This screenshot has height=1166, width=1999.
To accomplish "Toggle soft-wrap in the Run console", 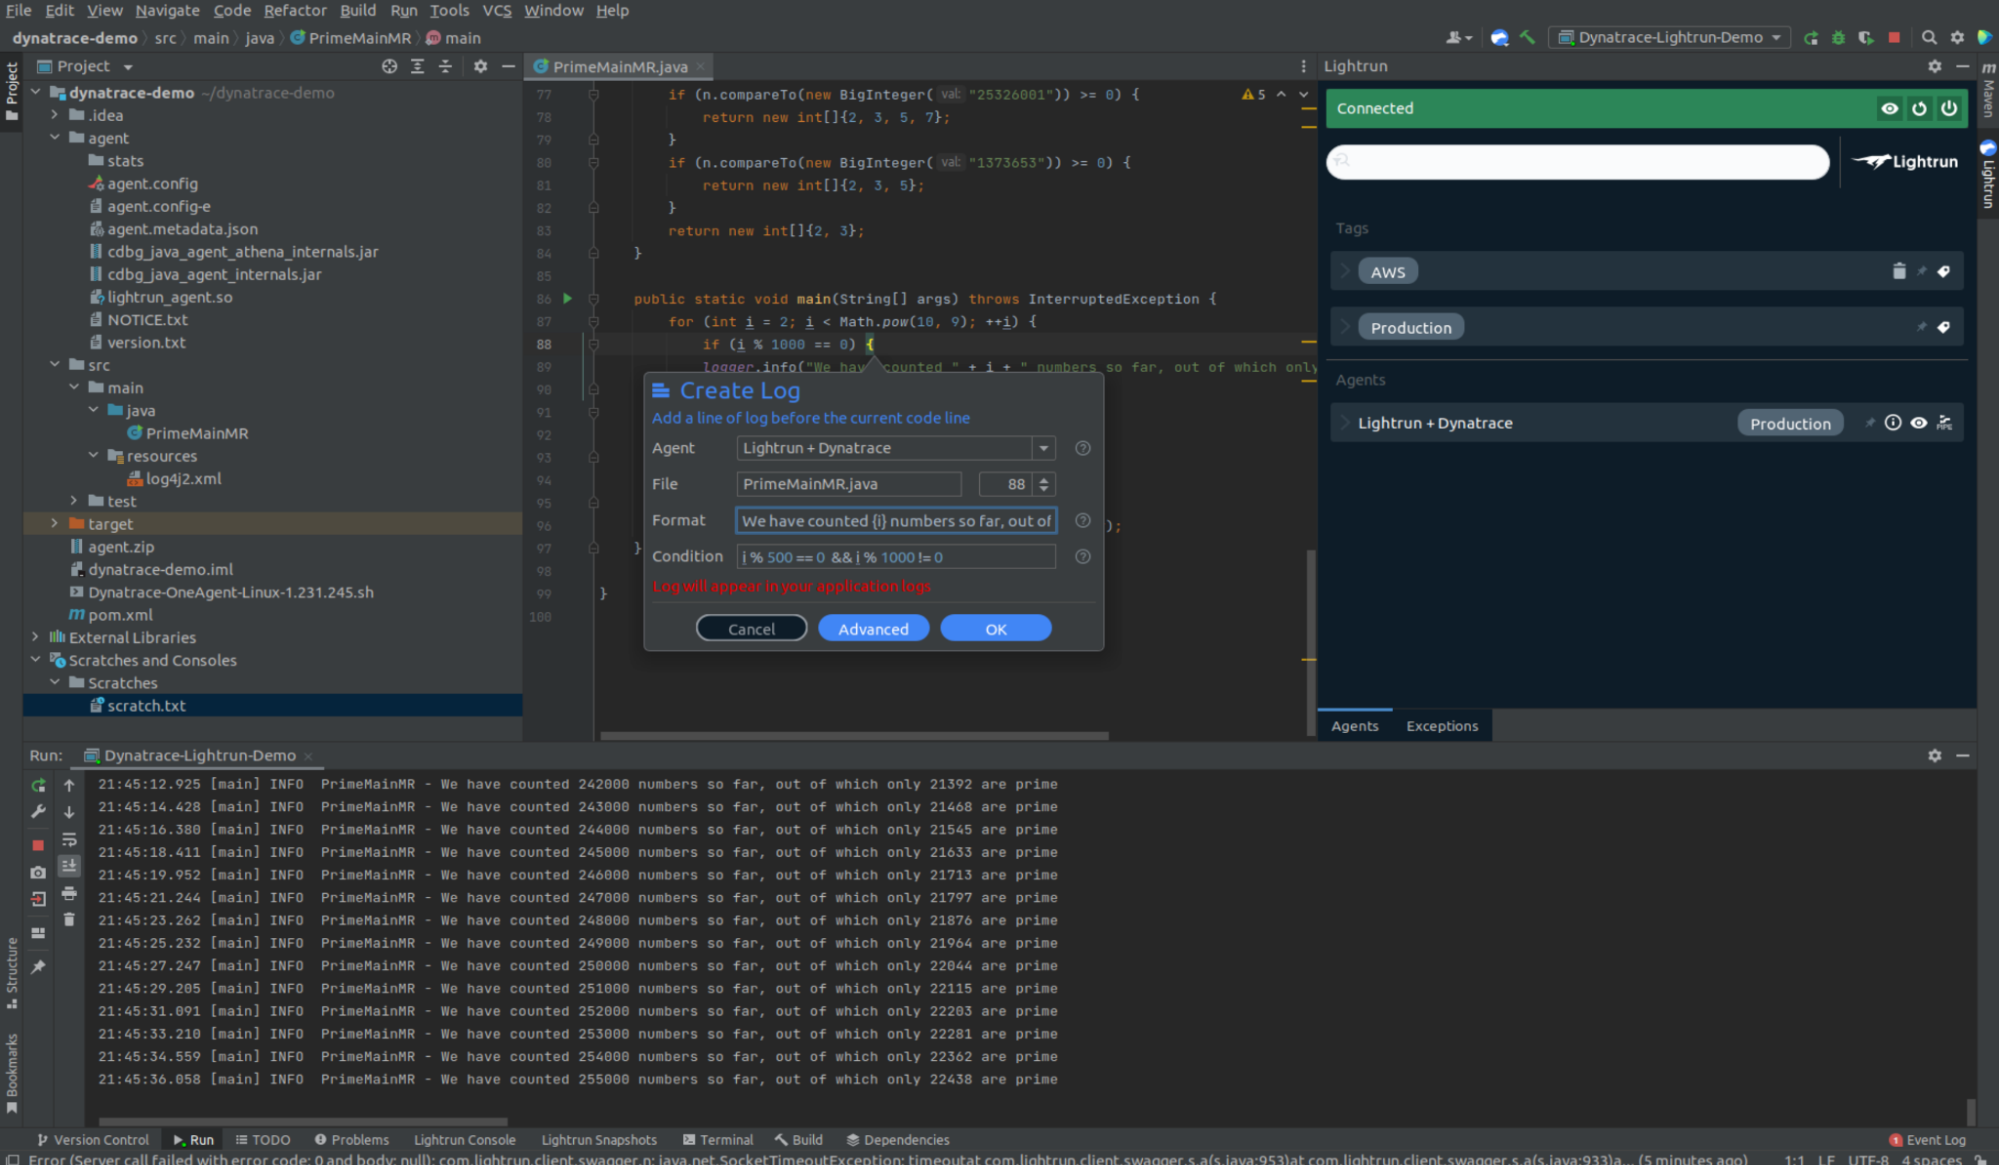I will 69,839.
